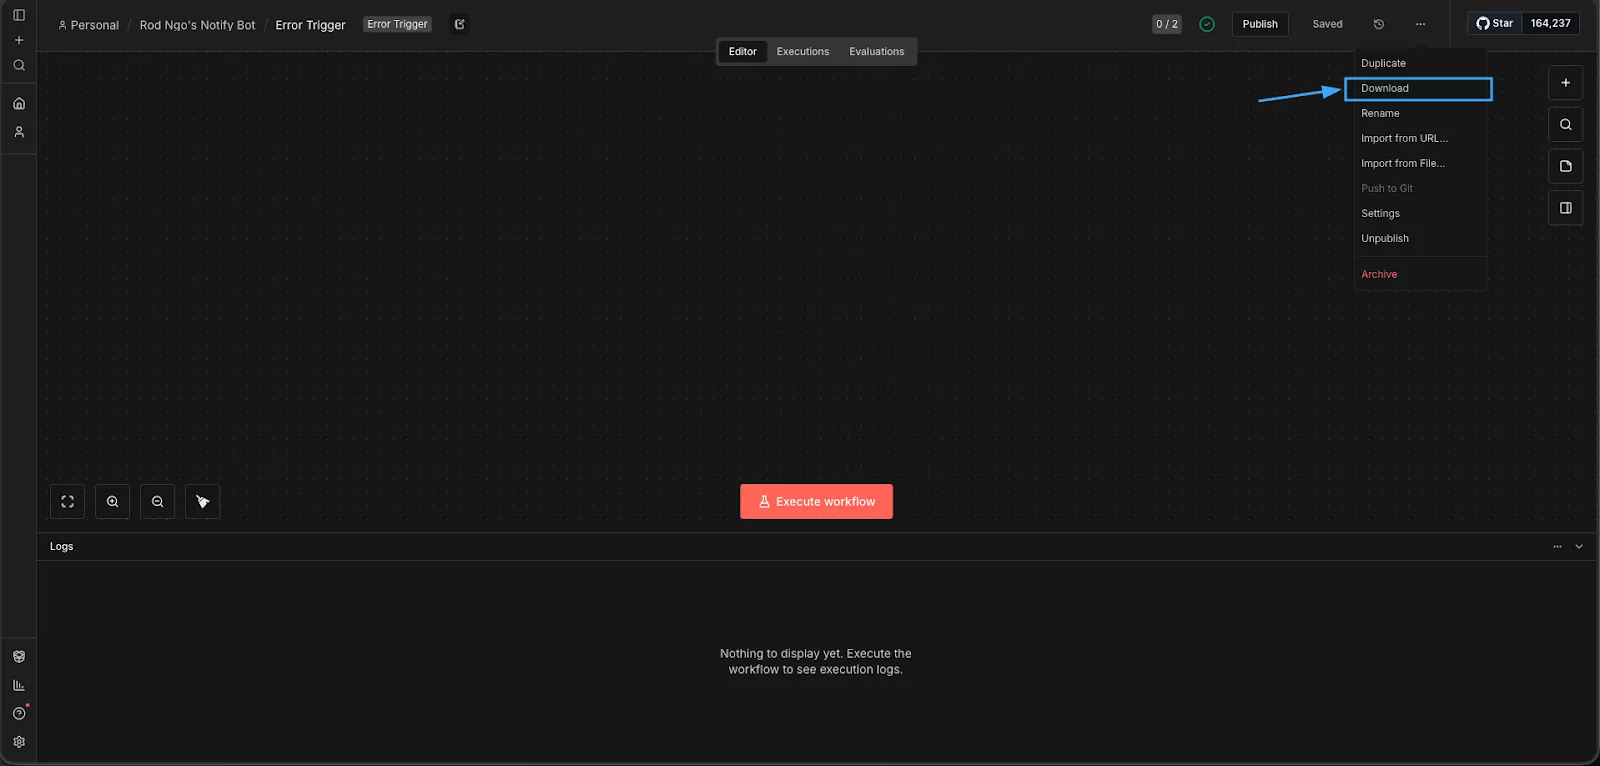
Task: Click the Execute workflow button
Action: [x=816, y=502]
